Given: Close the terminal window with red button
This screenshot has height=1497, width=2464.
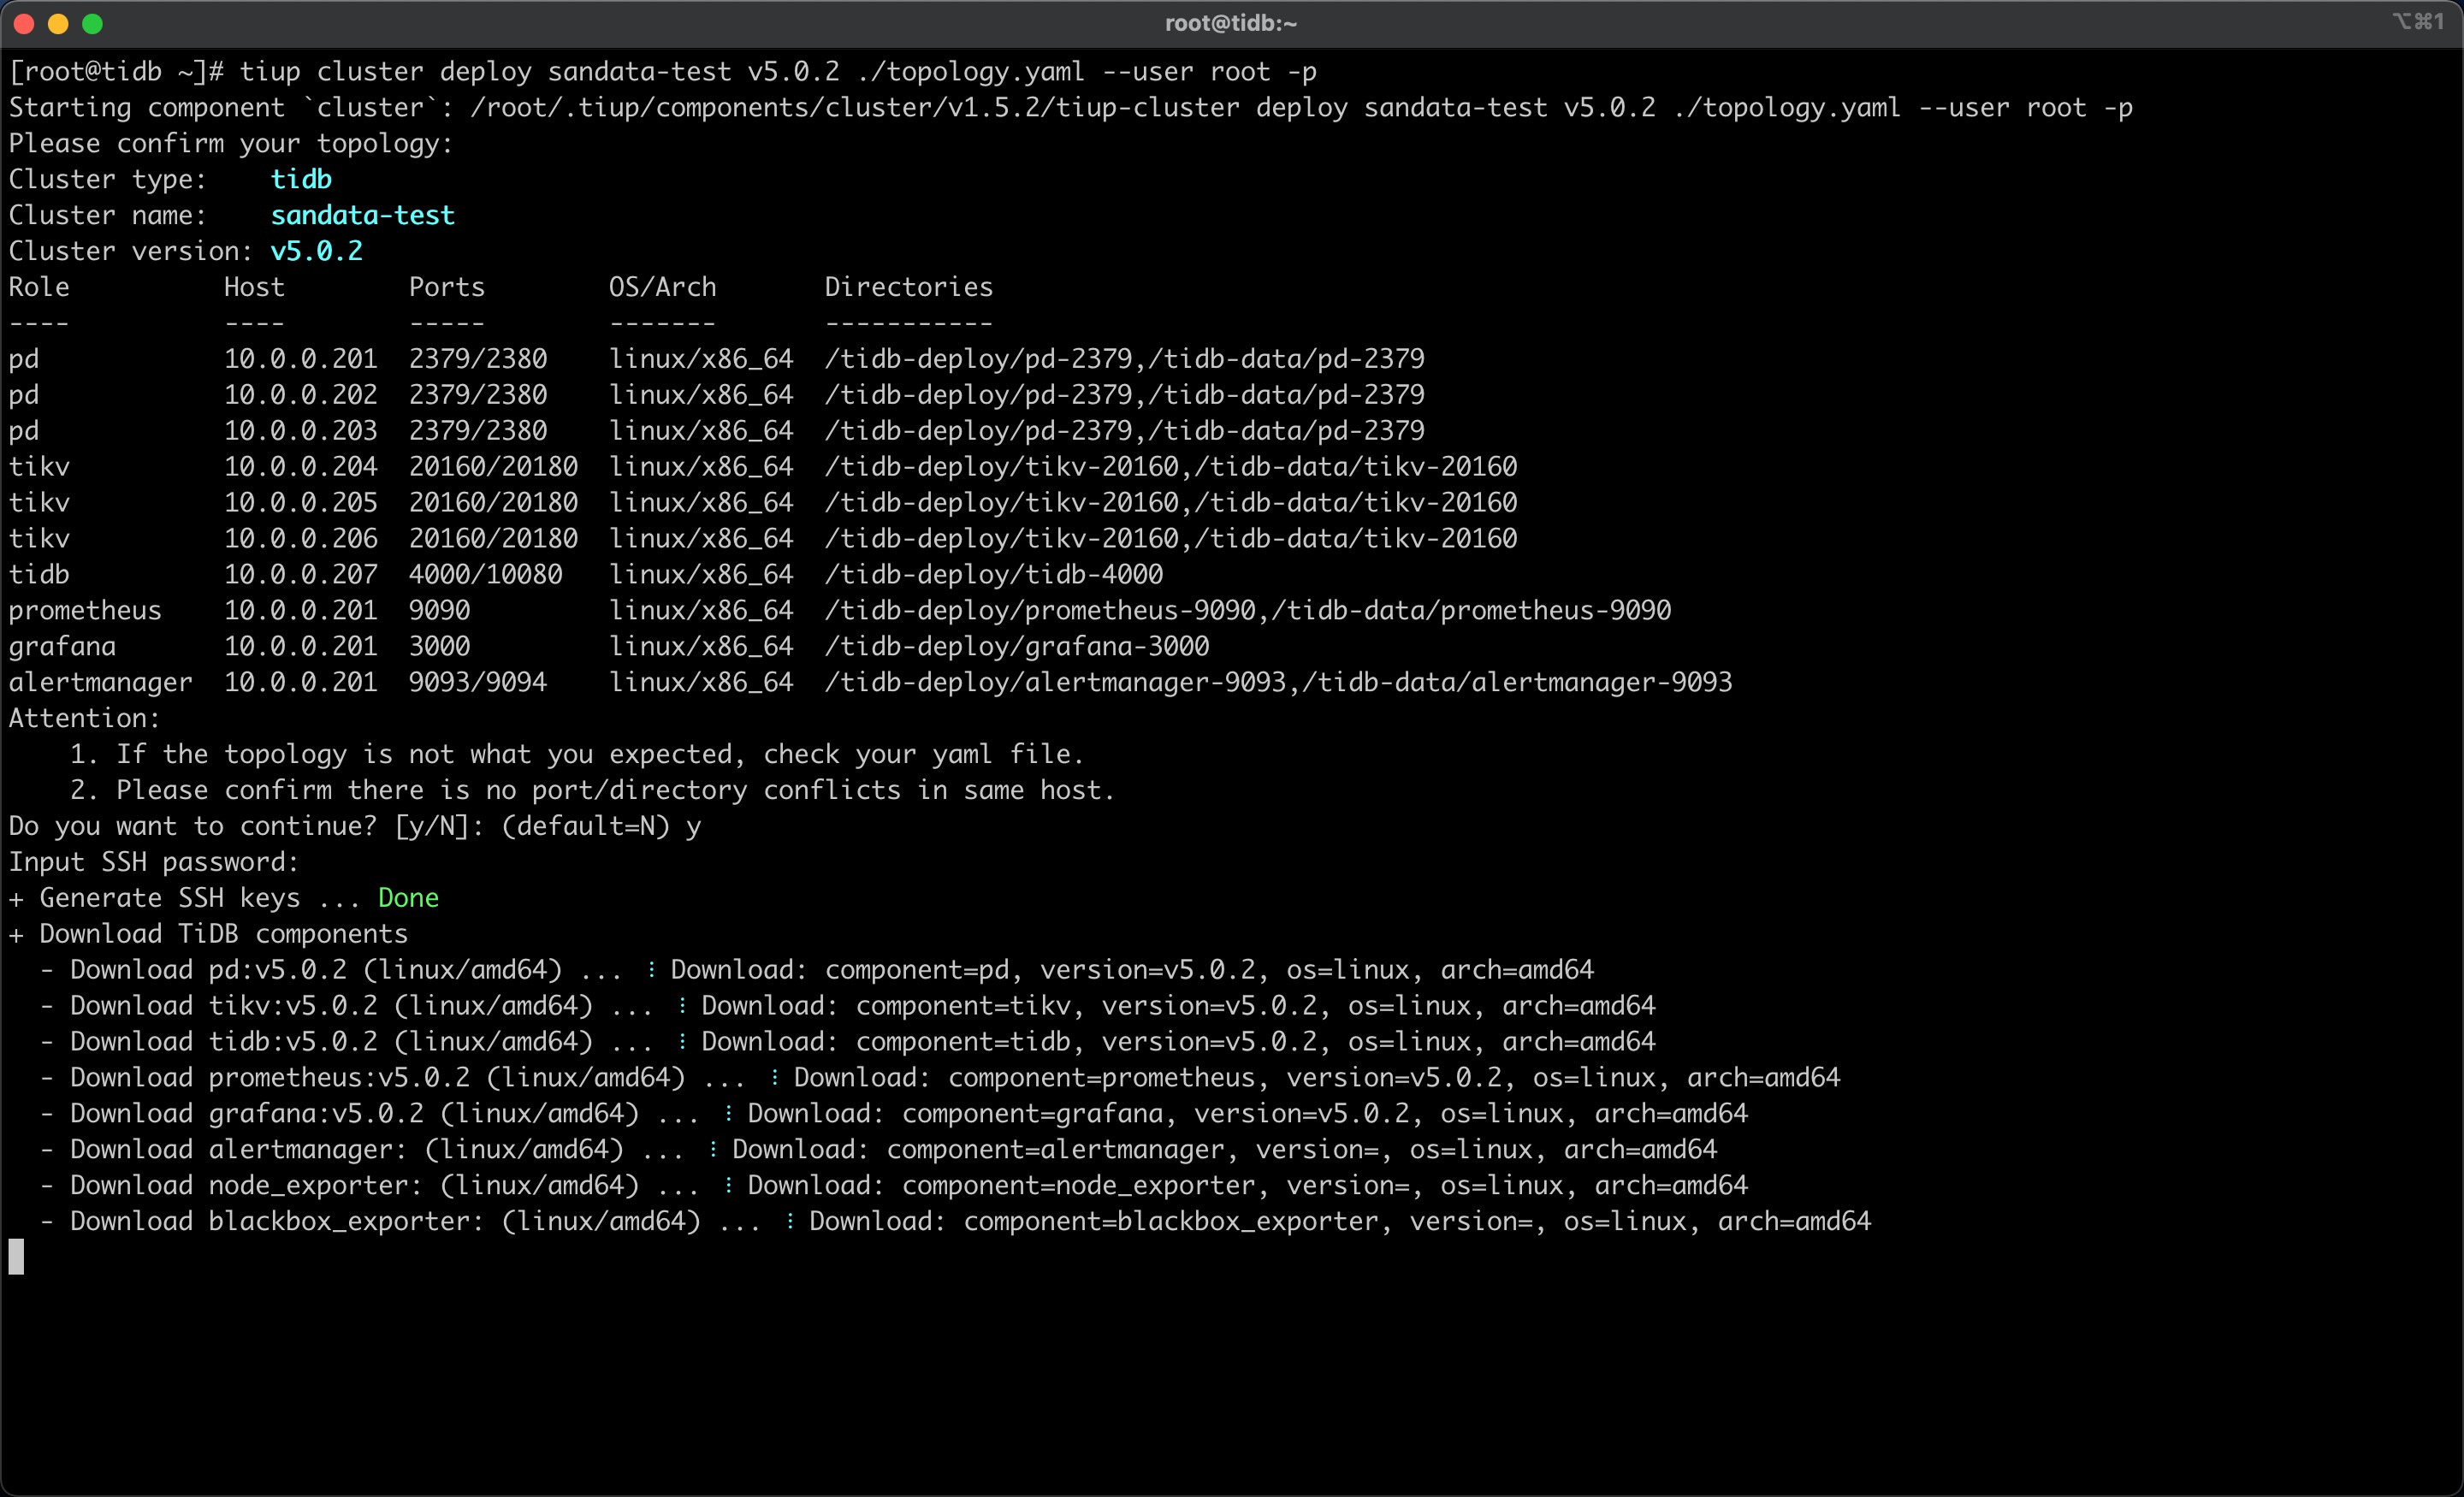Looking at the screenshot, I should point(24,24).
